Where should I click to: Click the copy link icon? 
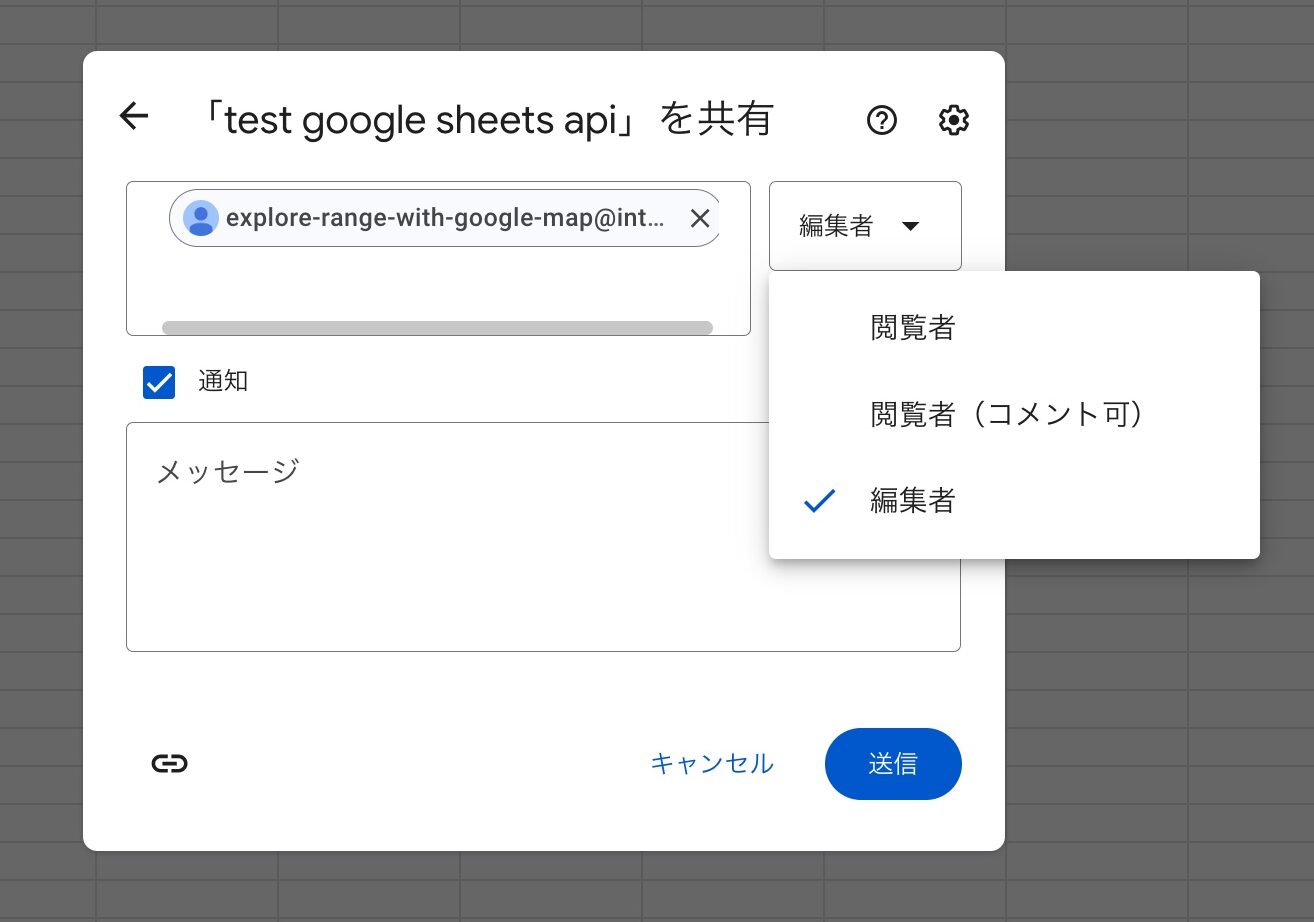168,763
